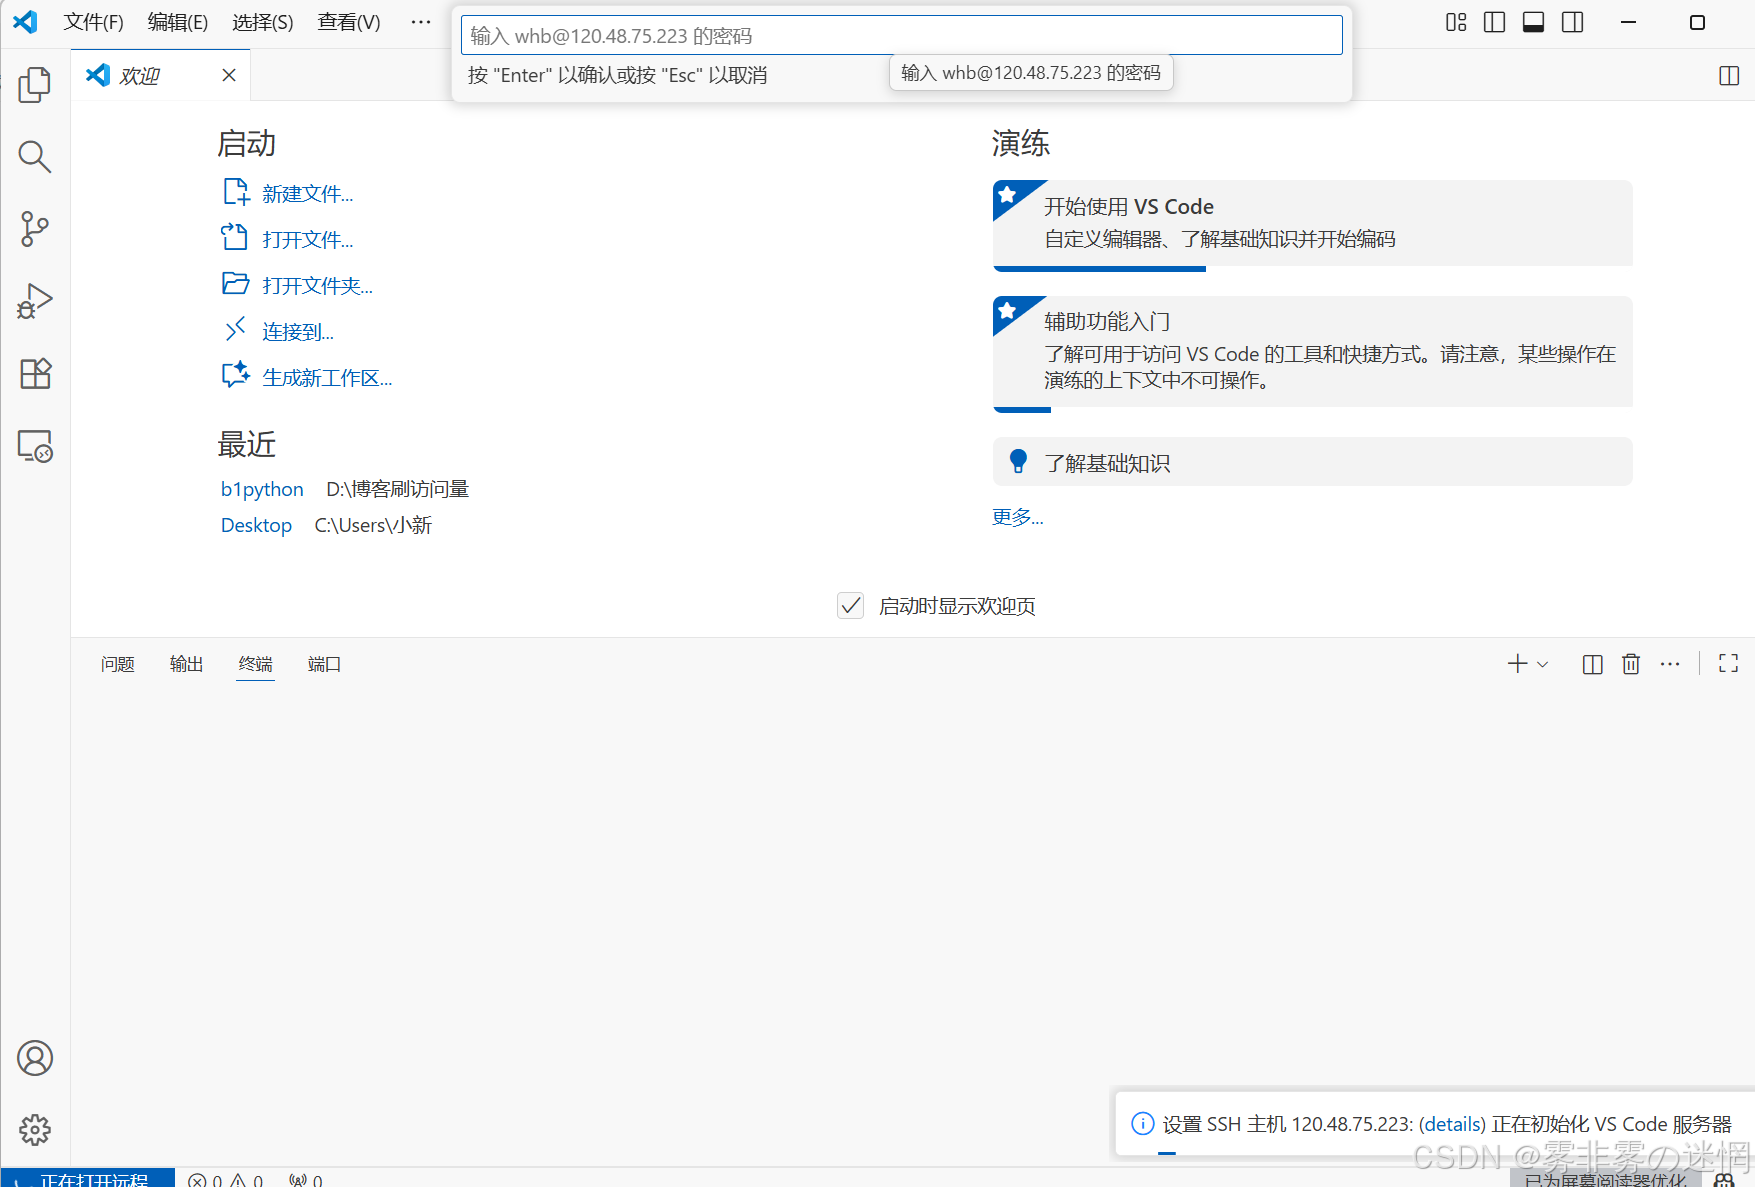Click folder icon beside 打开文件夹

pyautogui.click(x=235, y=284)
